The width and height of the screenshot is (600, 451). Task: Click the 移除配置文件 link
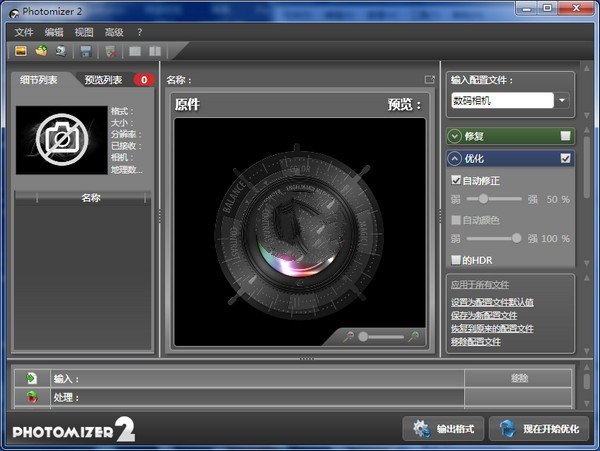click(476, 341)
